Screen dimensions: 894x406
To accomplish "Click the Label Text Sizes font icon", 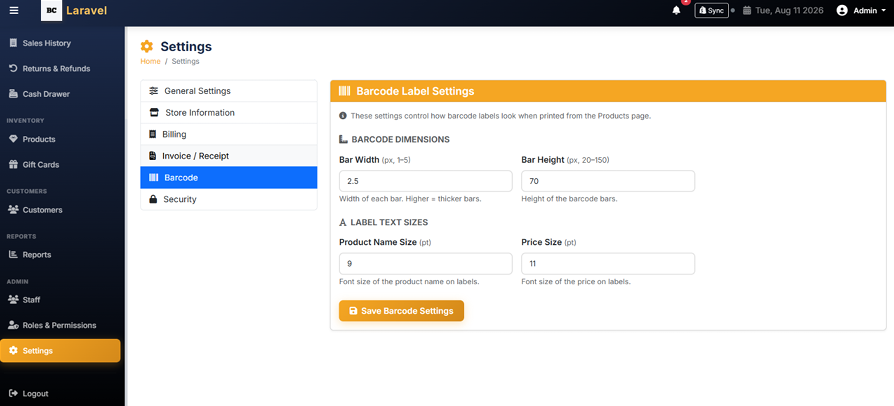I will click(343, 222).
